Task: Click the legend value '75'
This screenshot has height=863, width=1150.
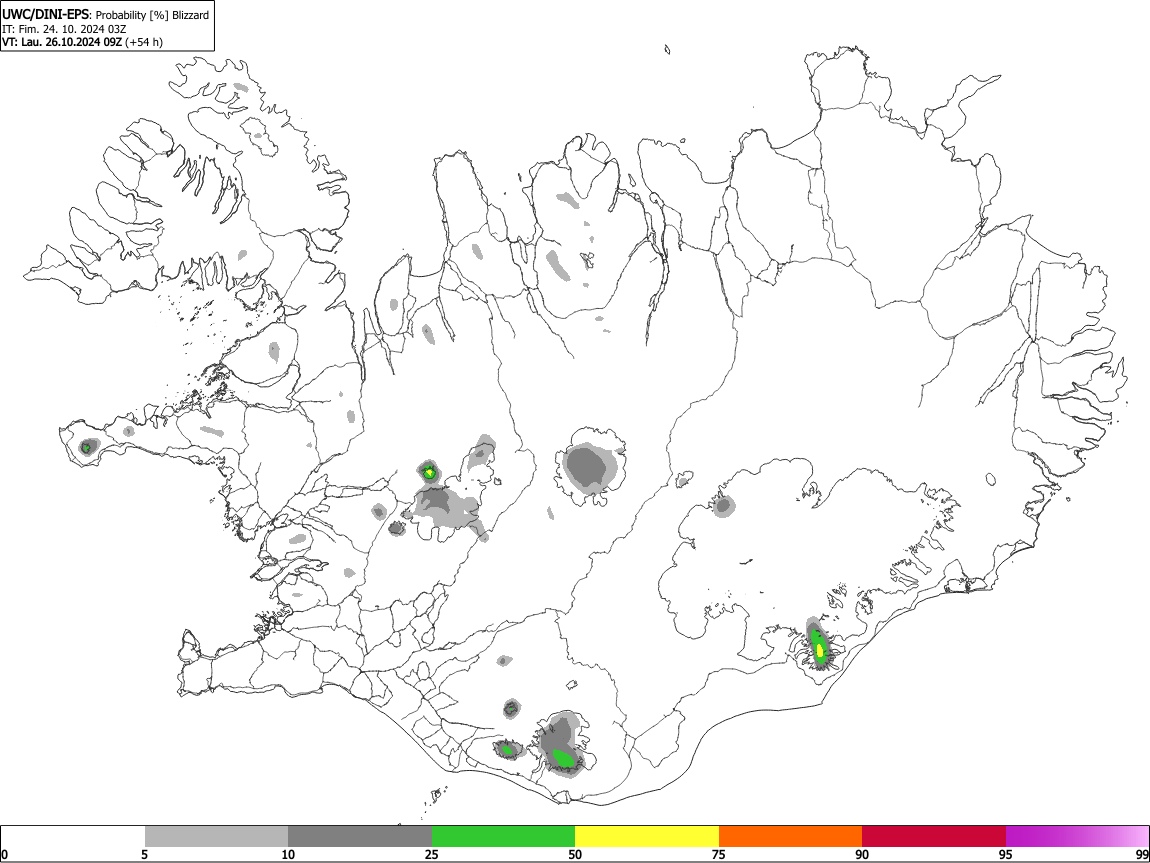Action: (719, 854)
